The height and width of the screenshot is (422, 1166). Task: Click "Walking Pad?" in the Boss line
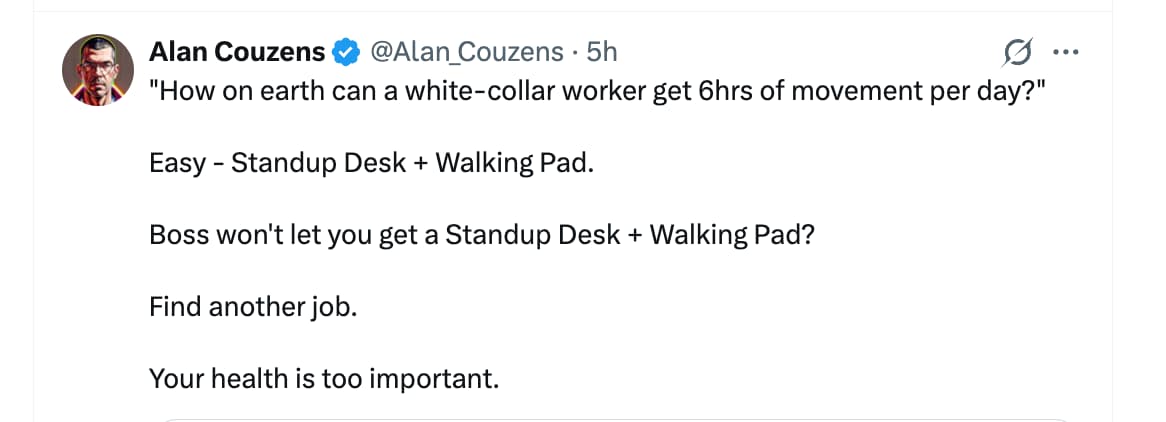[732, 234]
